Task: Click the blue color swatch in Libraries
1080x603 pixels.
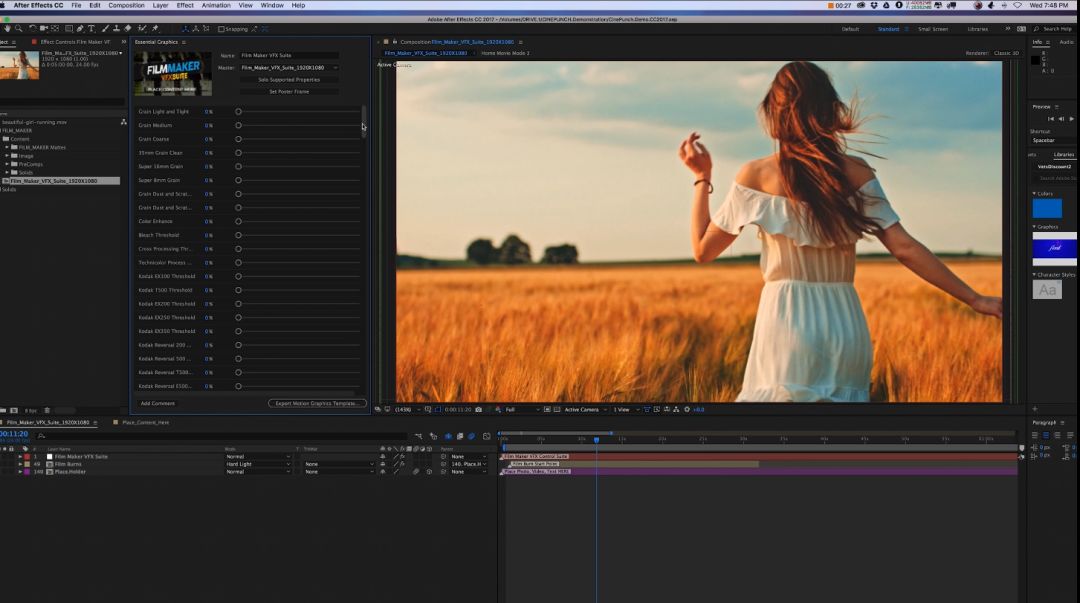Action: click(1047, 208)
